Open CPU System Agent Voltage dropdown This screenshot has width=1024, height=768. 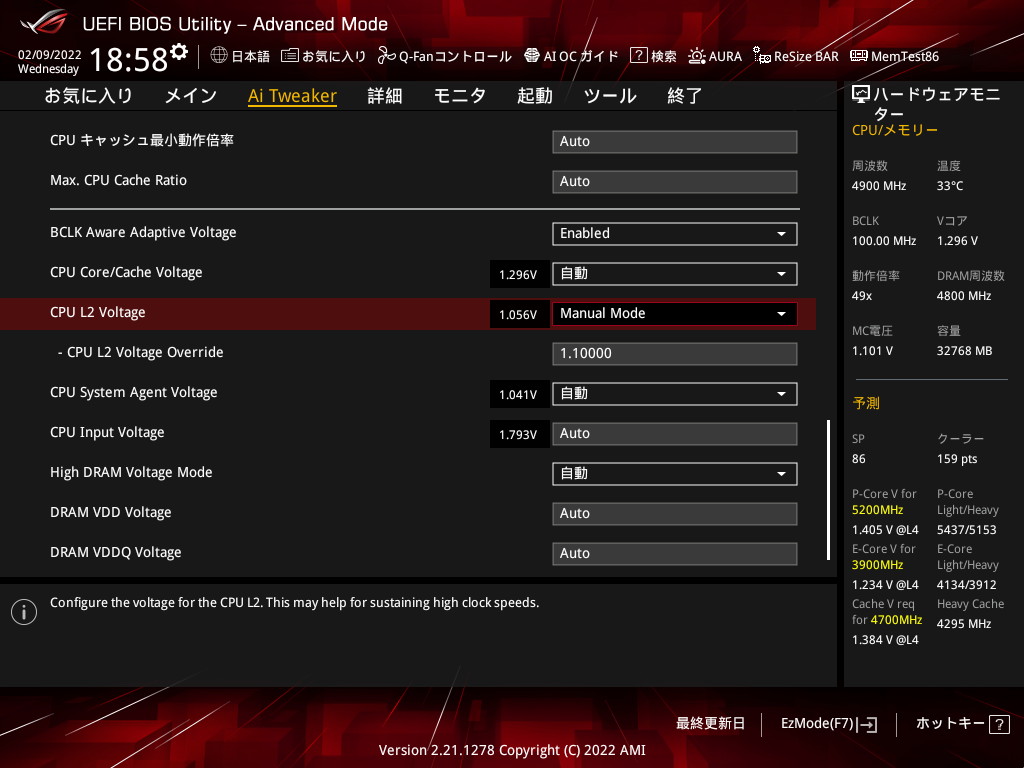click(675, 394)
